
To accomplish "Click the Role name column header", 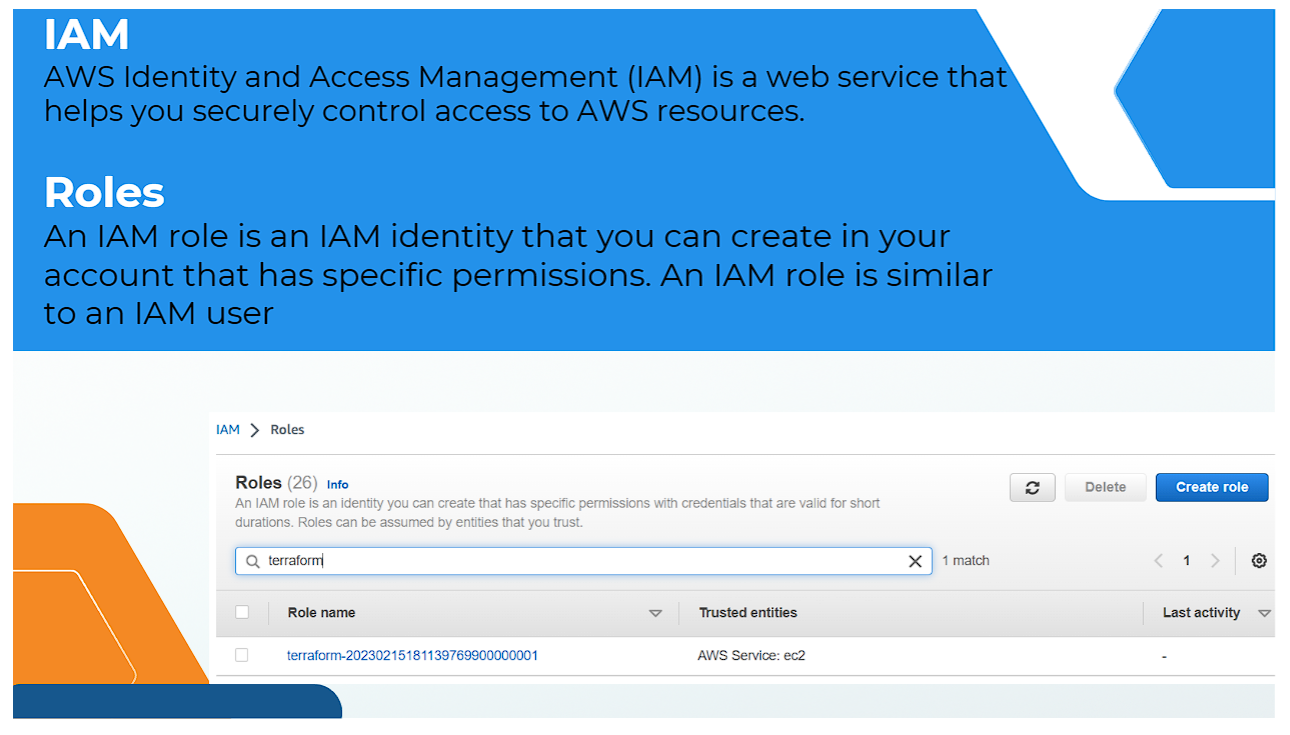I will click(321, 612).
